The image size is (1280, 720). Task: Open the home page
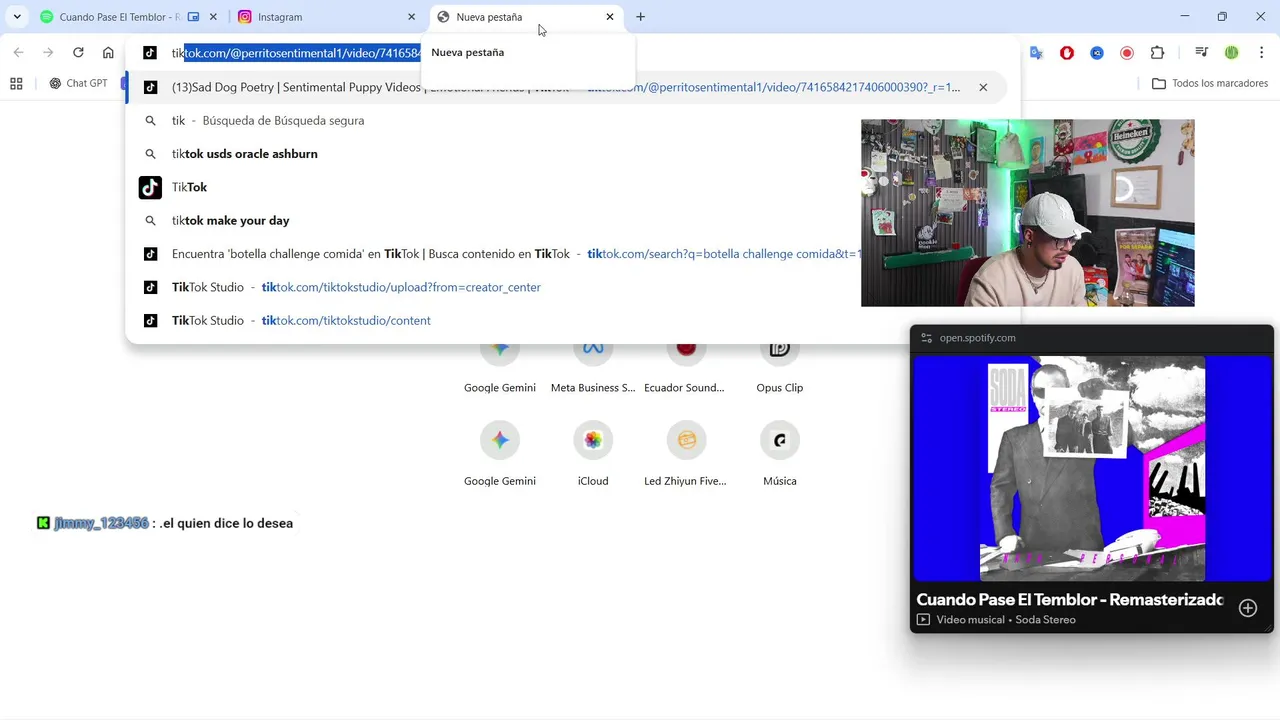pos(108,52)
